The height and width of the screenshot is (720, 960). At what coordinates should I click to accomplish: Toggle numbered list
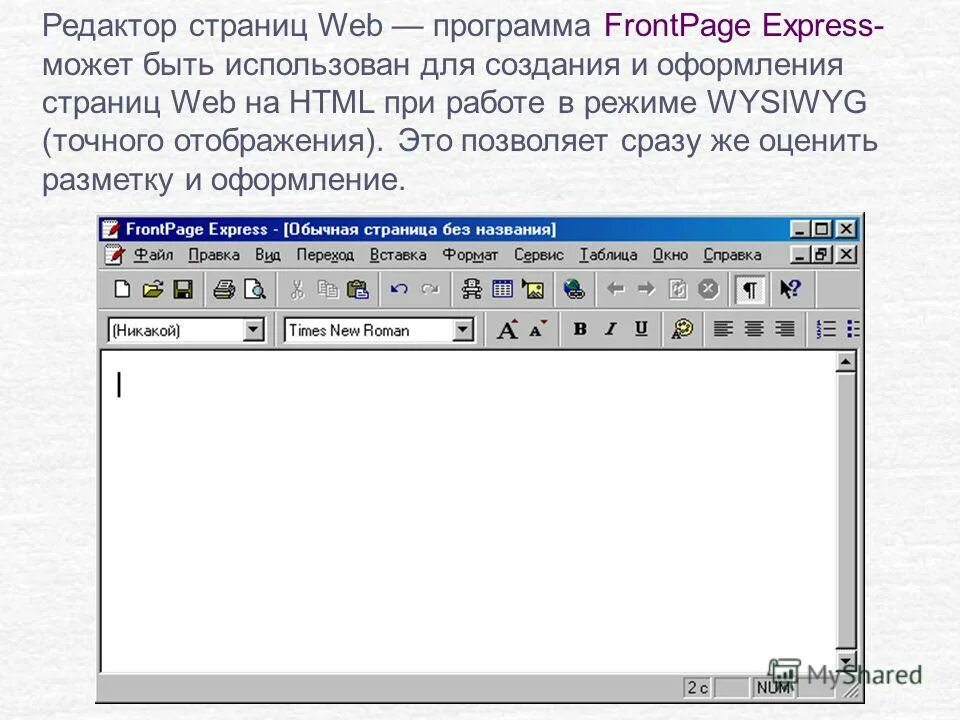(x=826, y=329)
